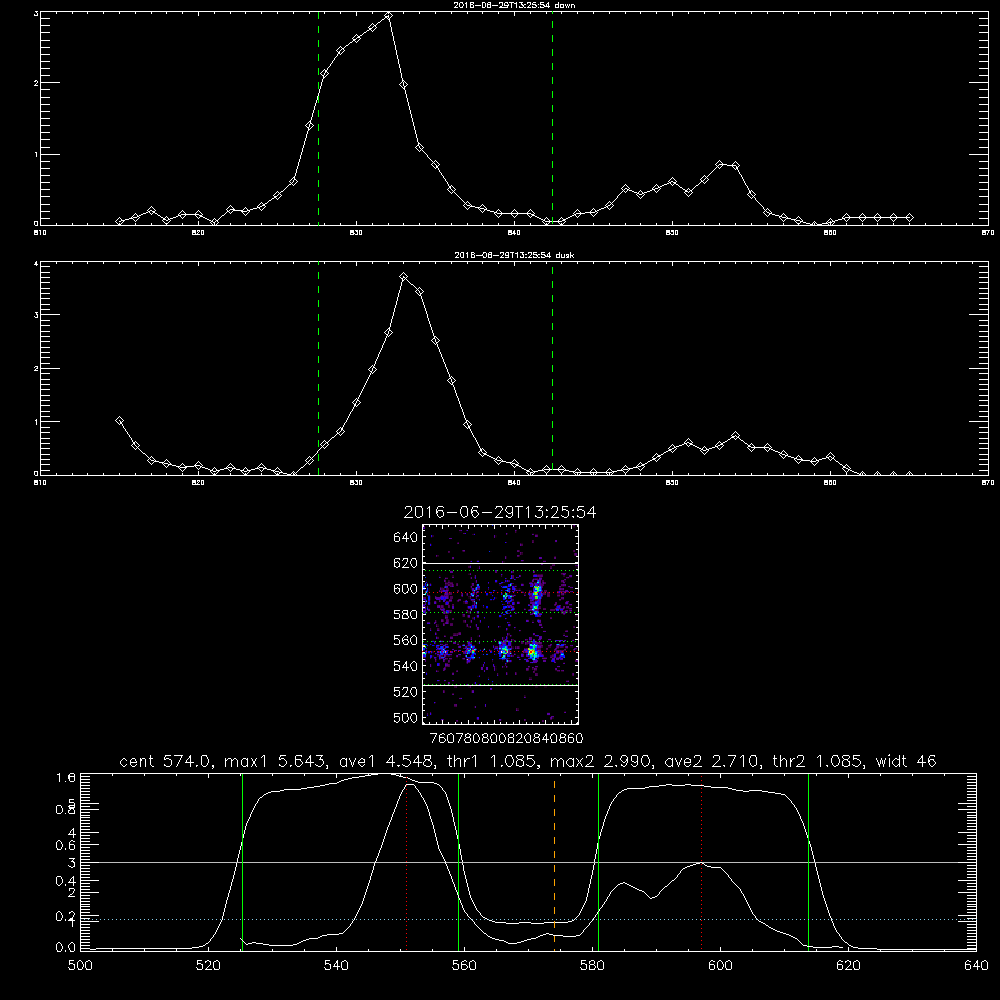Click the right green dashed line in dusk plot
Viewport: 1000px width, 1000px height.
click(552, 369)
